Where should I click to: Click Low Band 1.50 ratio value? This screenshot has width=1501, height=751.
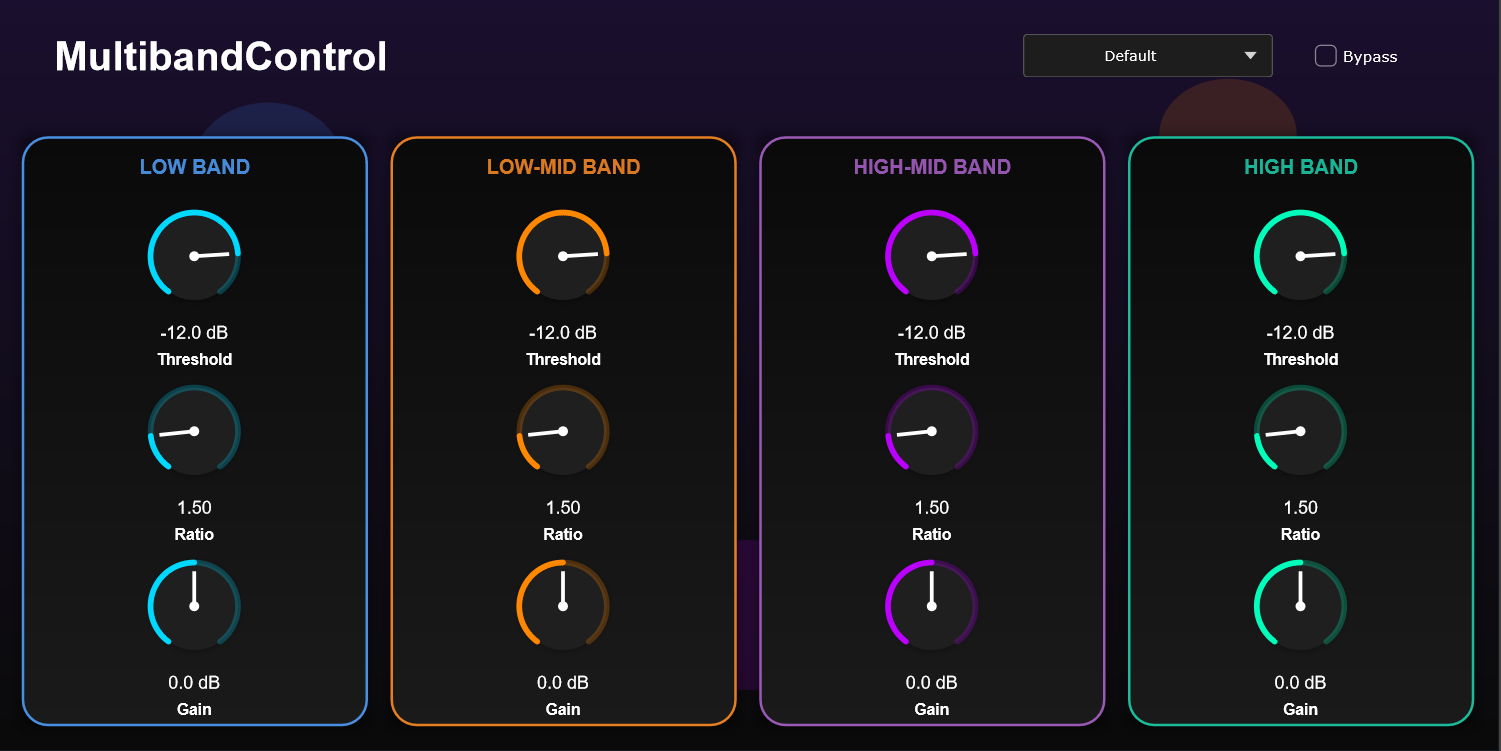click(194, 507)
